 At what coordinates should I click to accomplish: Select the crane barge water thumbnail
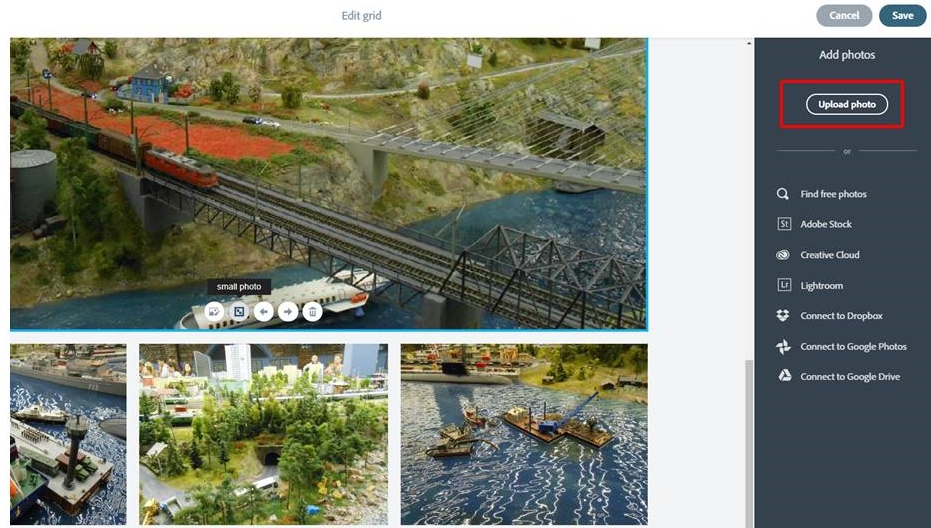pyautogui.click(x=524, y=434)
